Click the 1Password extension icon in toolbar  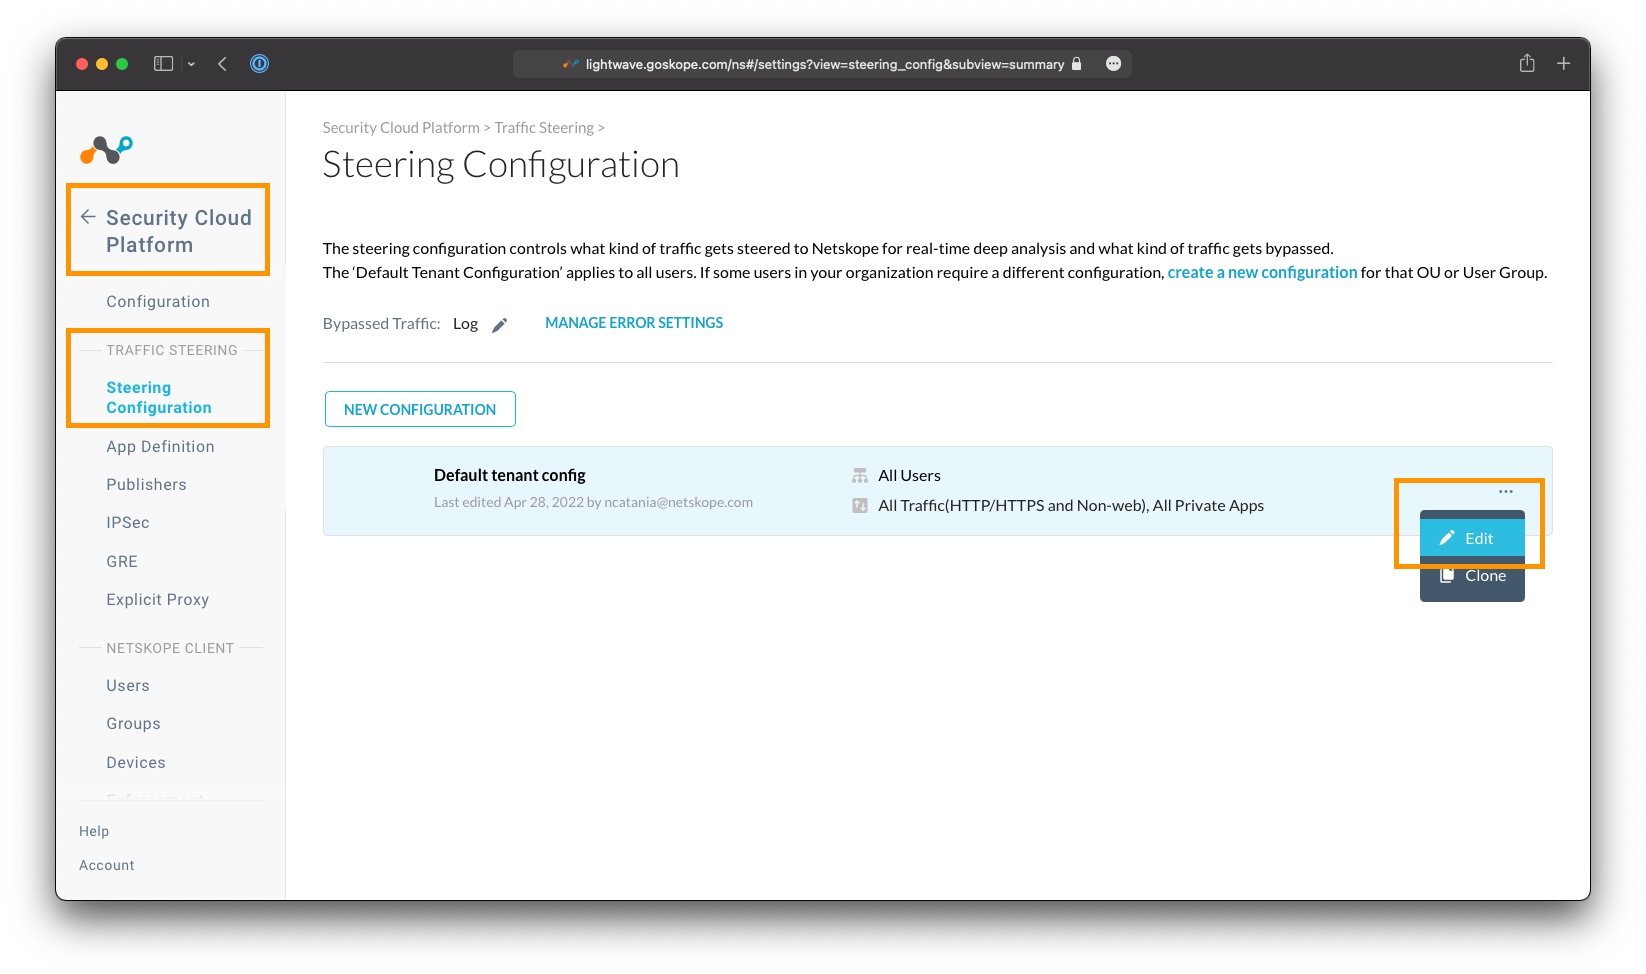coord(259,64)
